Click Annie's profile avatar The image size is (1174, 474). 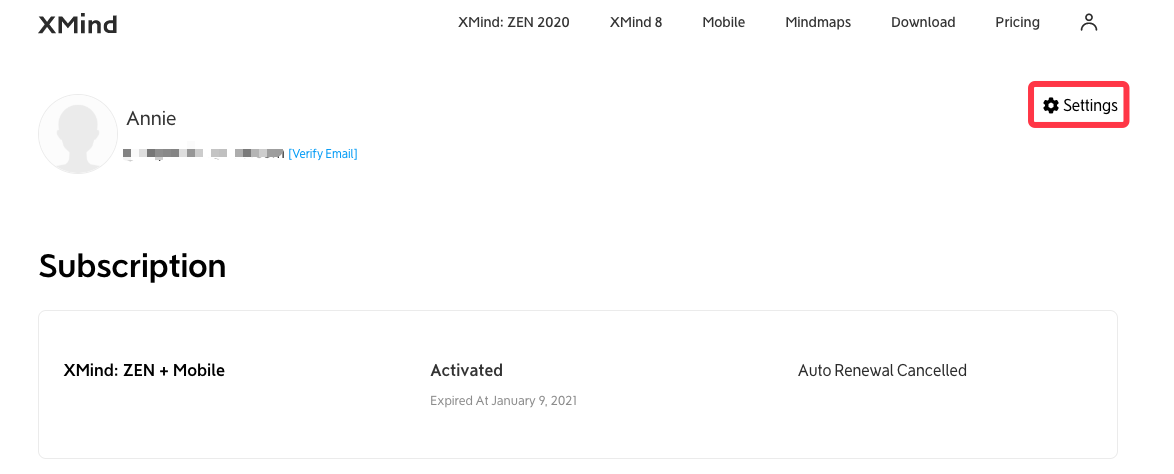(78, 134)
